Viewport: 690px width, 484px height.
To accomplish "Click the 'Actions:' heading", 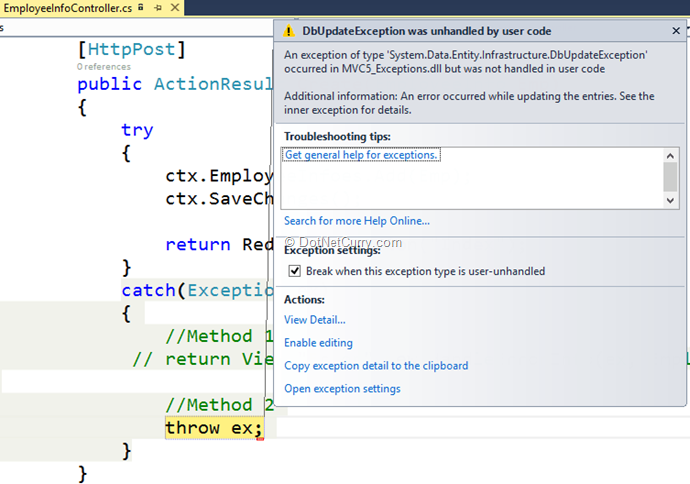I will (x=304, y=300).
